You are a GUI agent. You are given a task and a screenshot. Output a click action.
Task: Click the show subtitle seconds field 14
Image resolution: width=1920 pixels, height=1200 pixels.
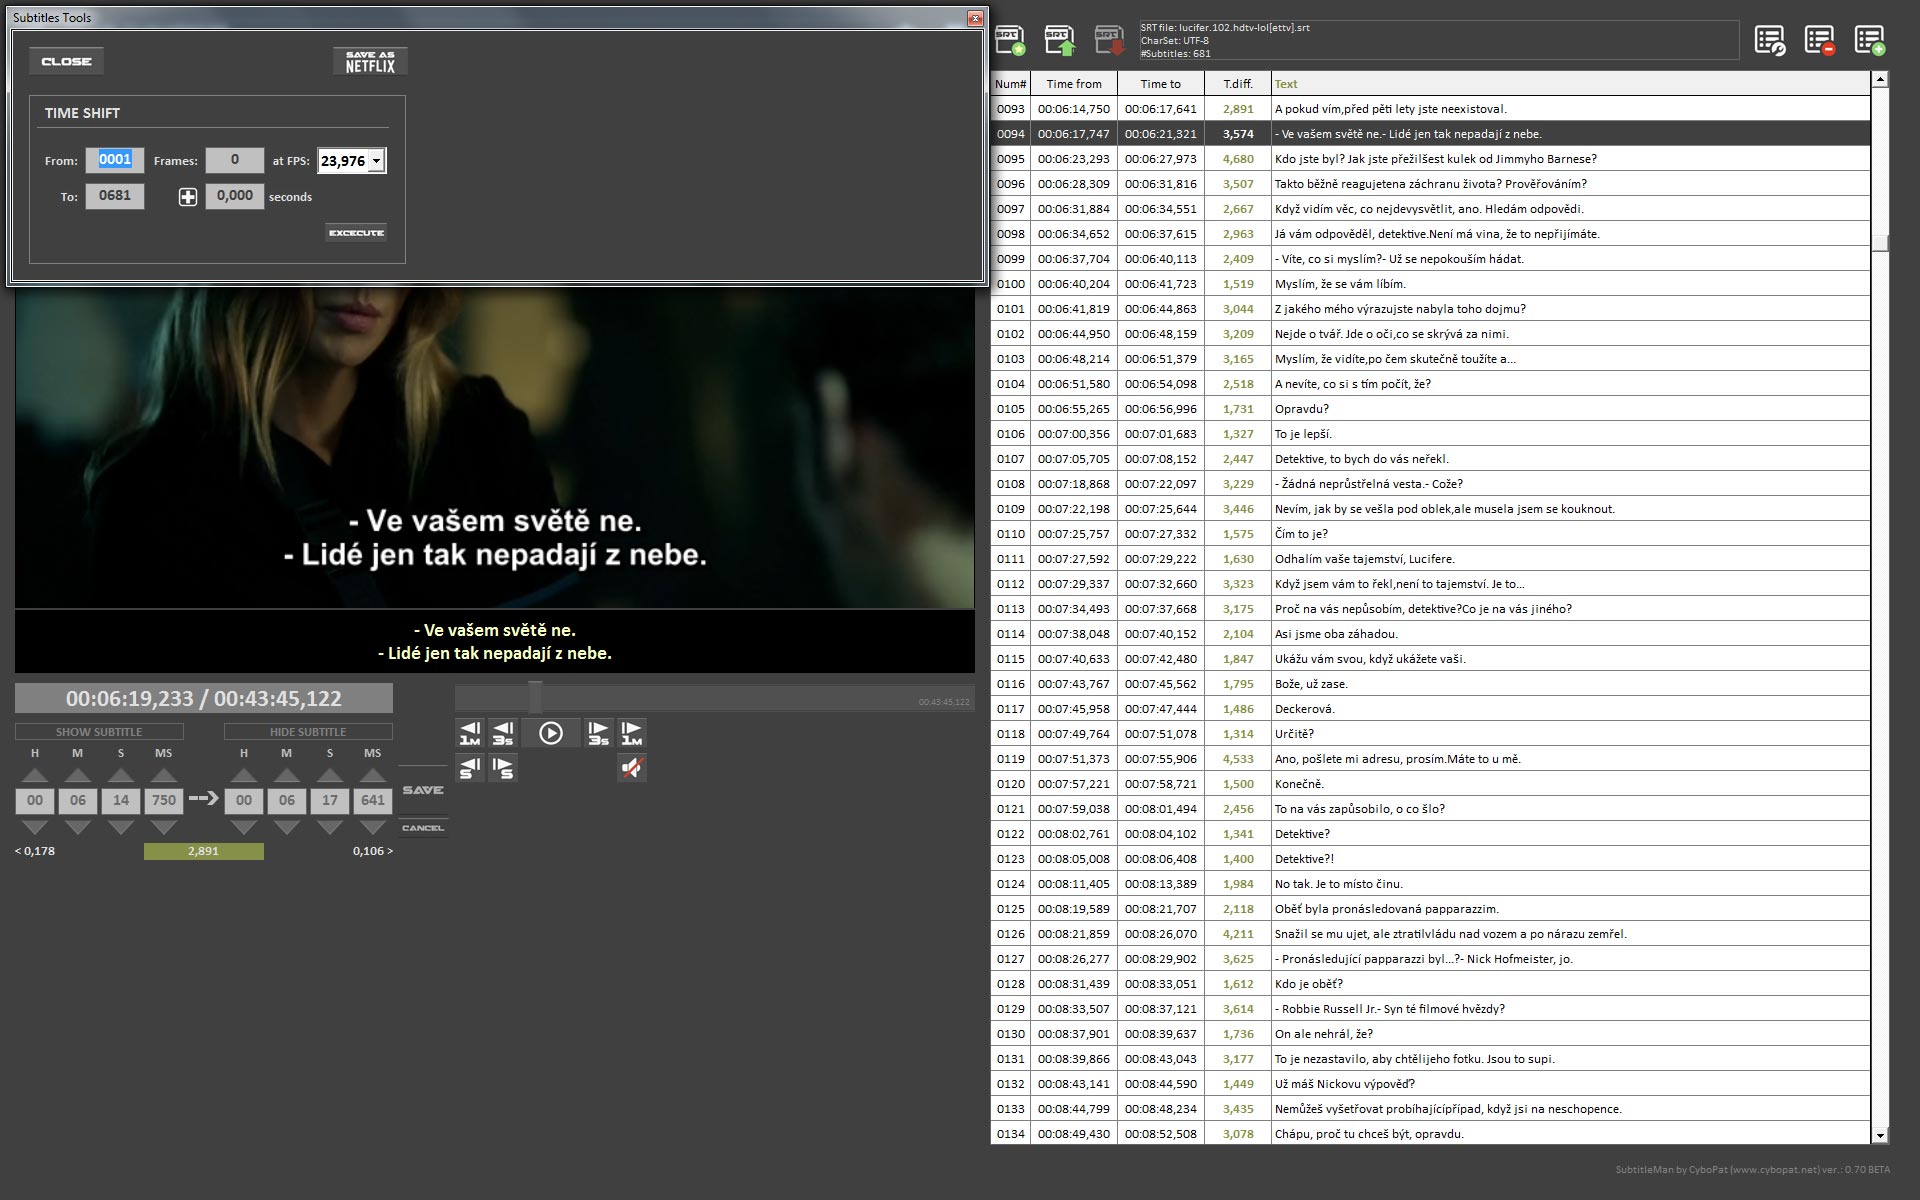coord(121,800)
